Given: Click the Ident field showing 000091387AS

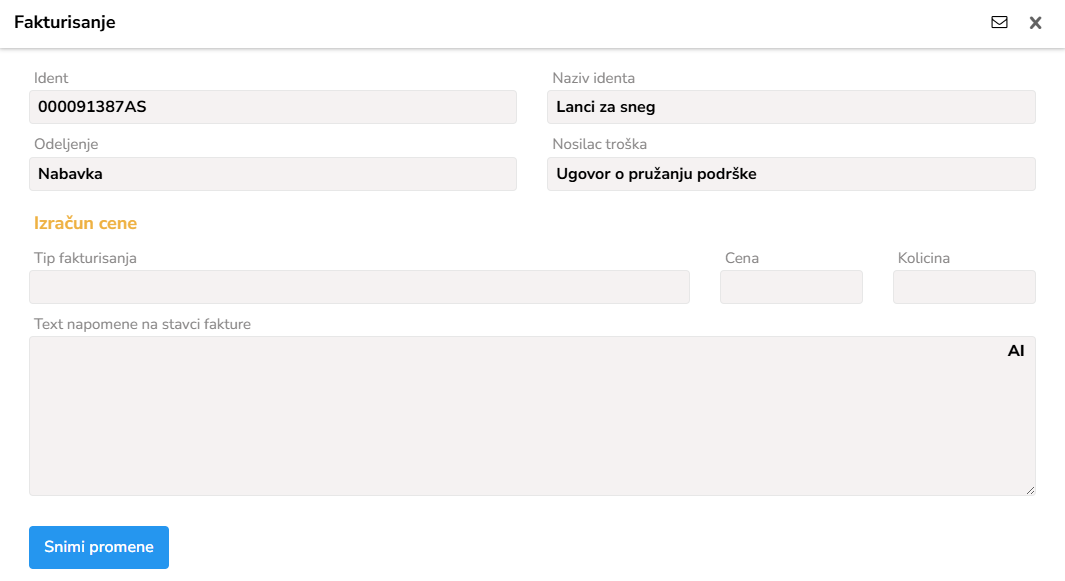Looking at the screenshot, I should [x=273, y=107].
